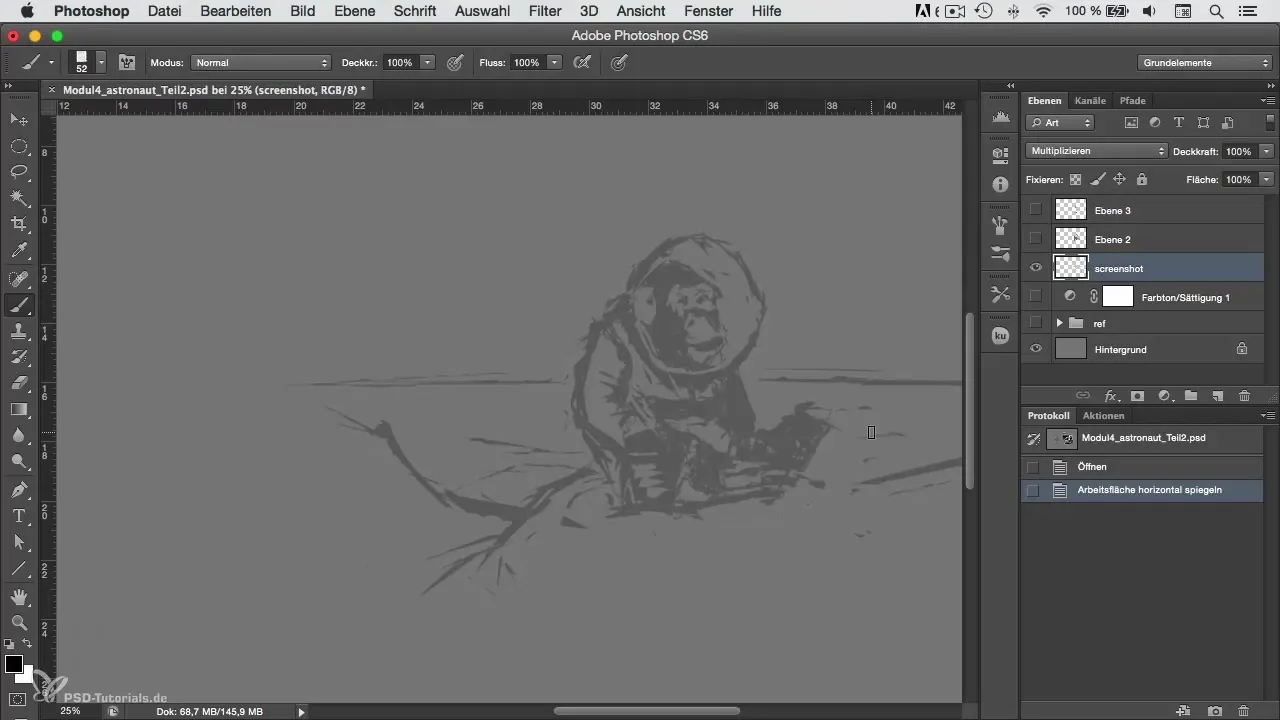Select Arbeitsfläche horizontal spiegeln history state
The width and height of the screenshot is (1280, 720).
(x=1150, y=490)
